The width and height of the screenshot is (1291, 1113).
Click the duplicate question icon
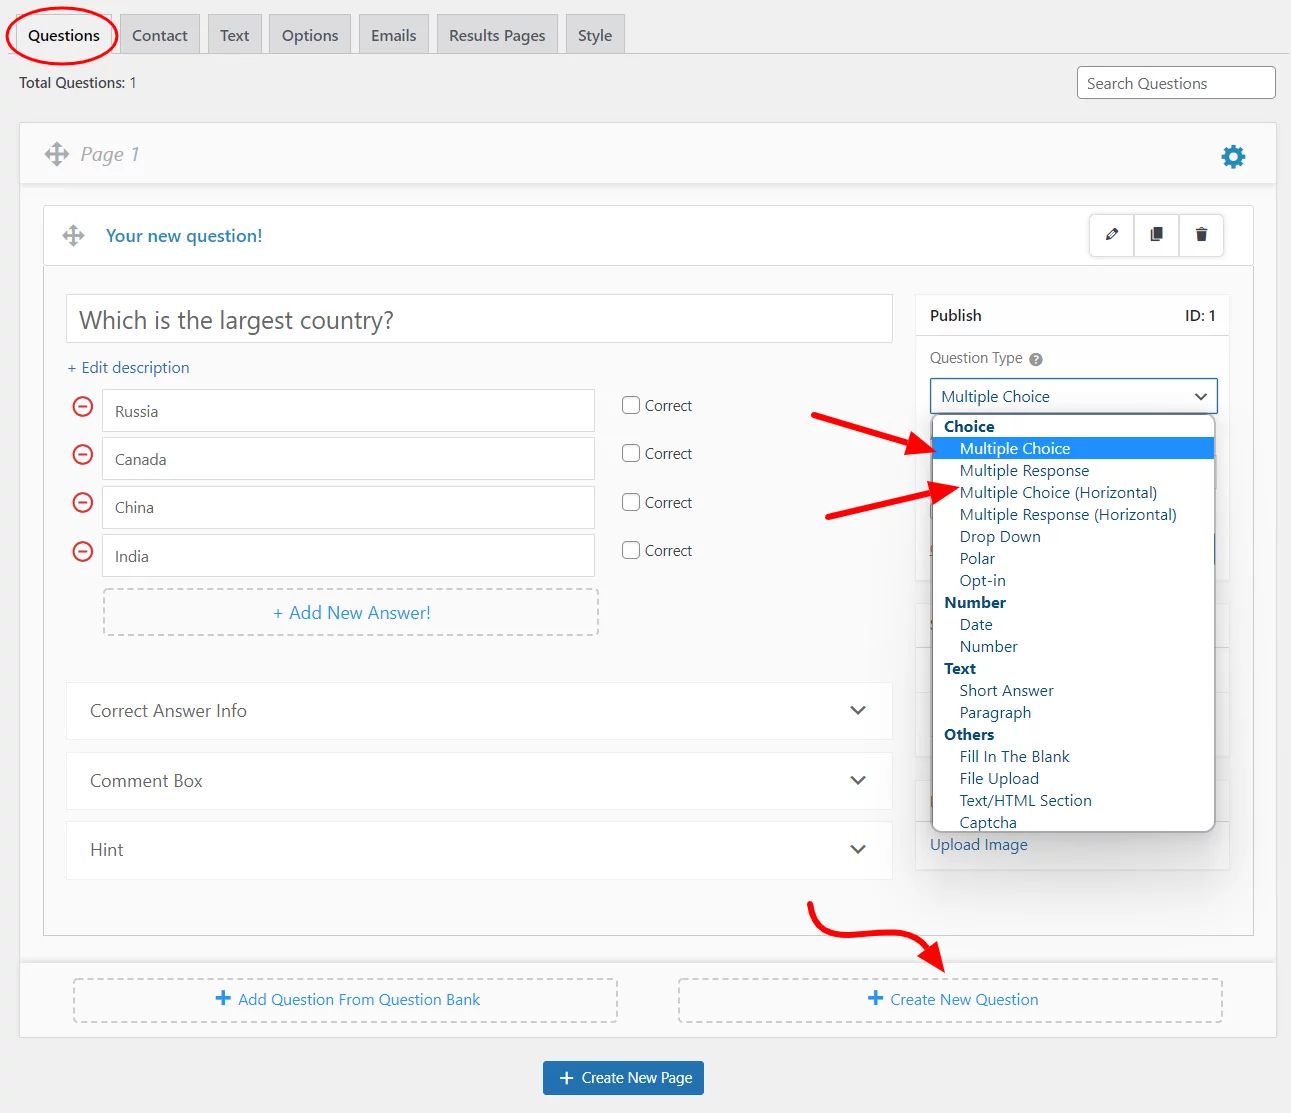click(1156, 235)
